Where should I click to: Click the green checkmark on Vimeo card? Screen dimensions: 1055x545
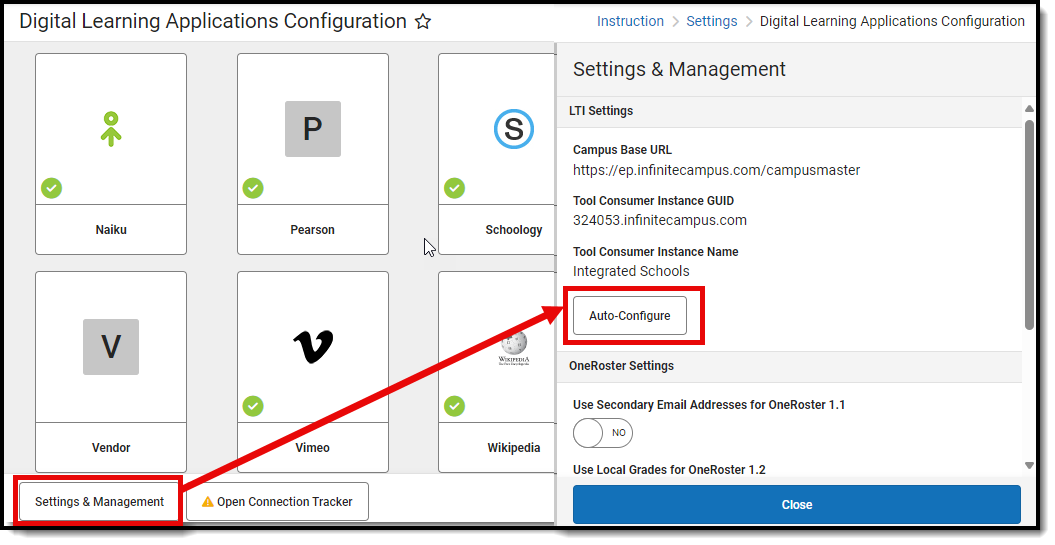253,406
